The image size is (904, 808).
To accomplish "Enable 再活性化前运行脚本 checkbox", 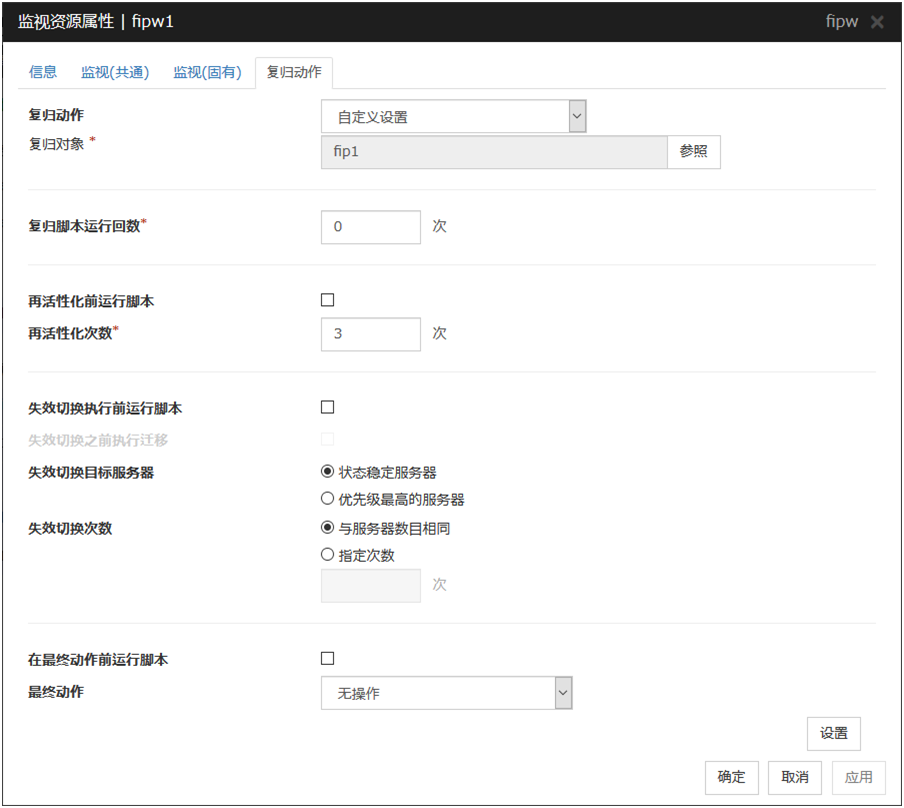I will 327,300.
